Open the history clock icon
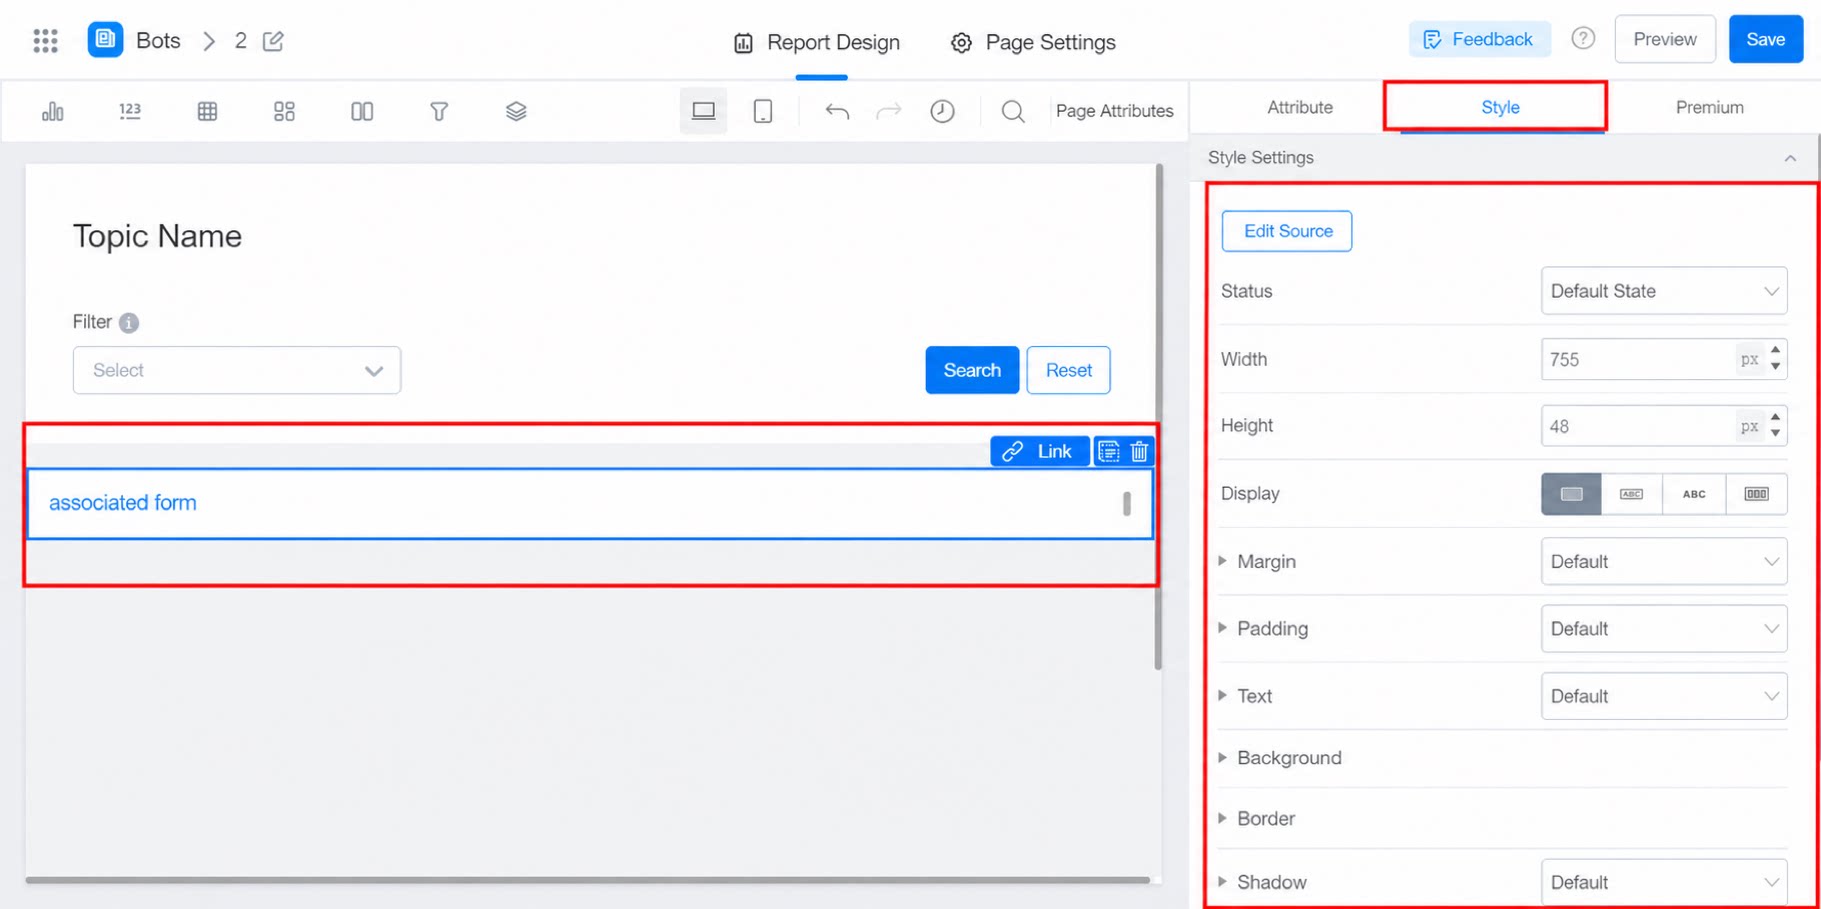1821x909 pixels. pyautogui.click(x=942, y=111)
